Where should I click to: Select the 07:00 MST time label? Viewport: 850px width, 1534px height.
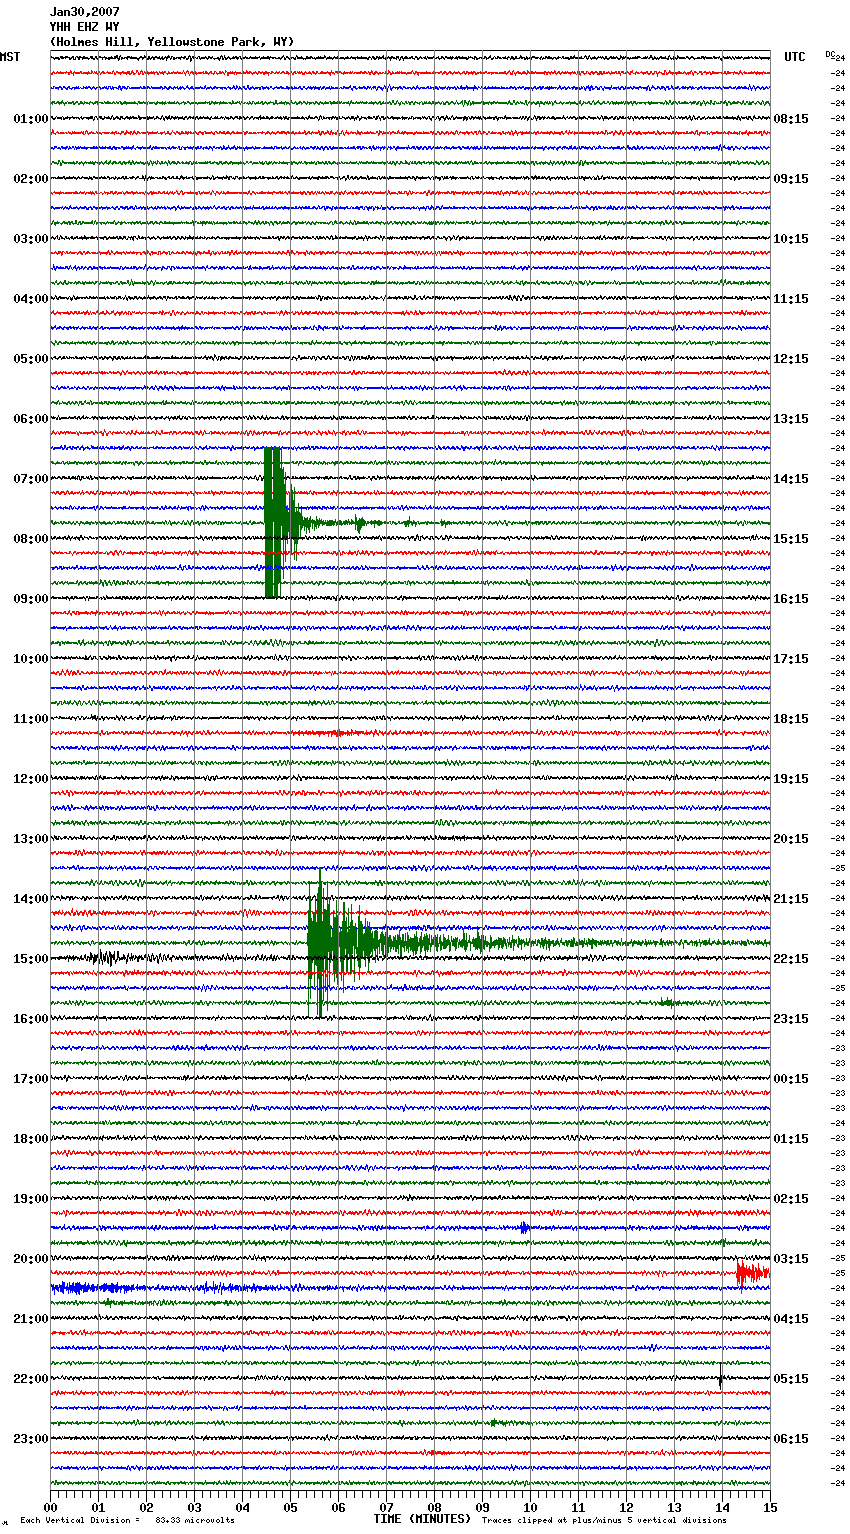tap(31, 479)
